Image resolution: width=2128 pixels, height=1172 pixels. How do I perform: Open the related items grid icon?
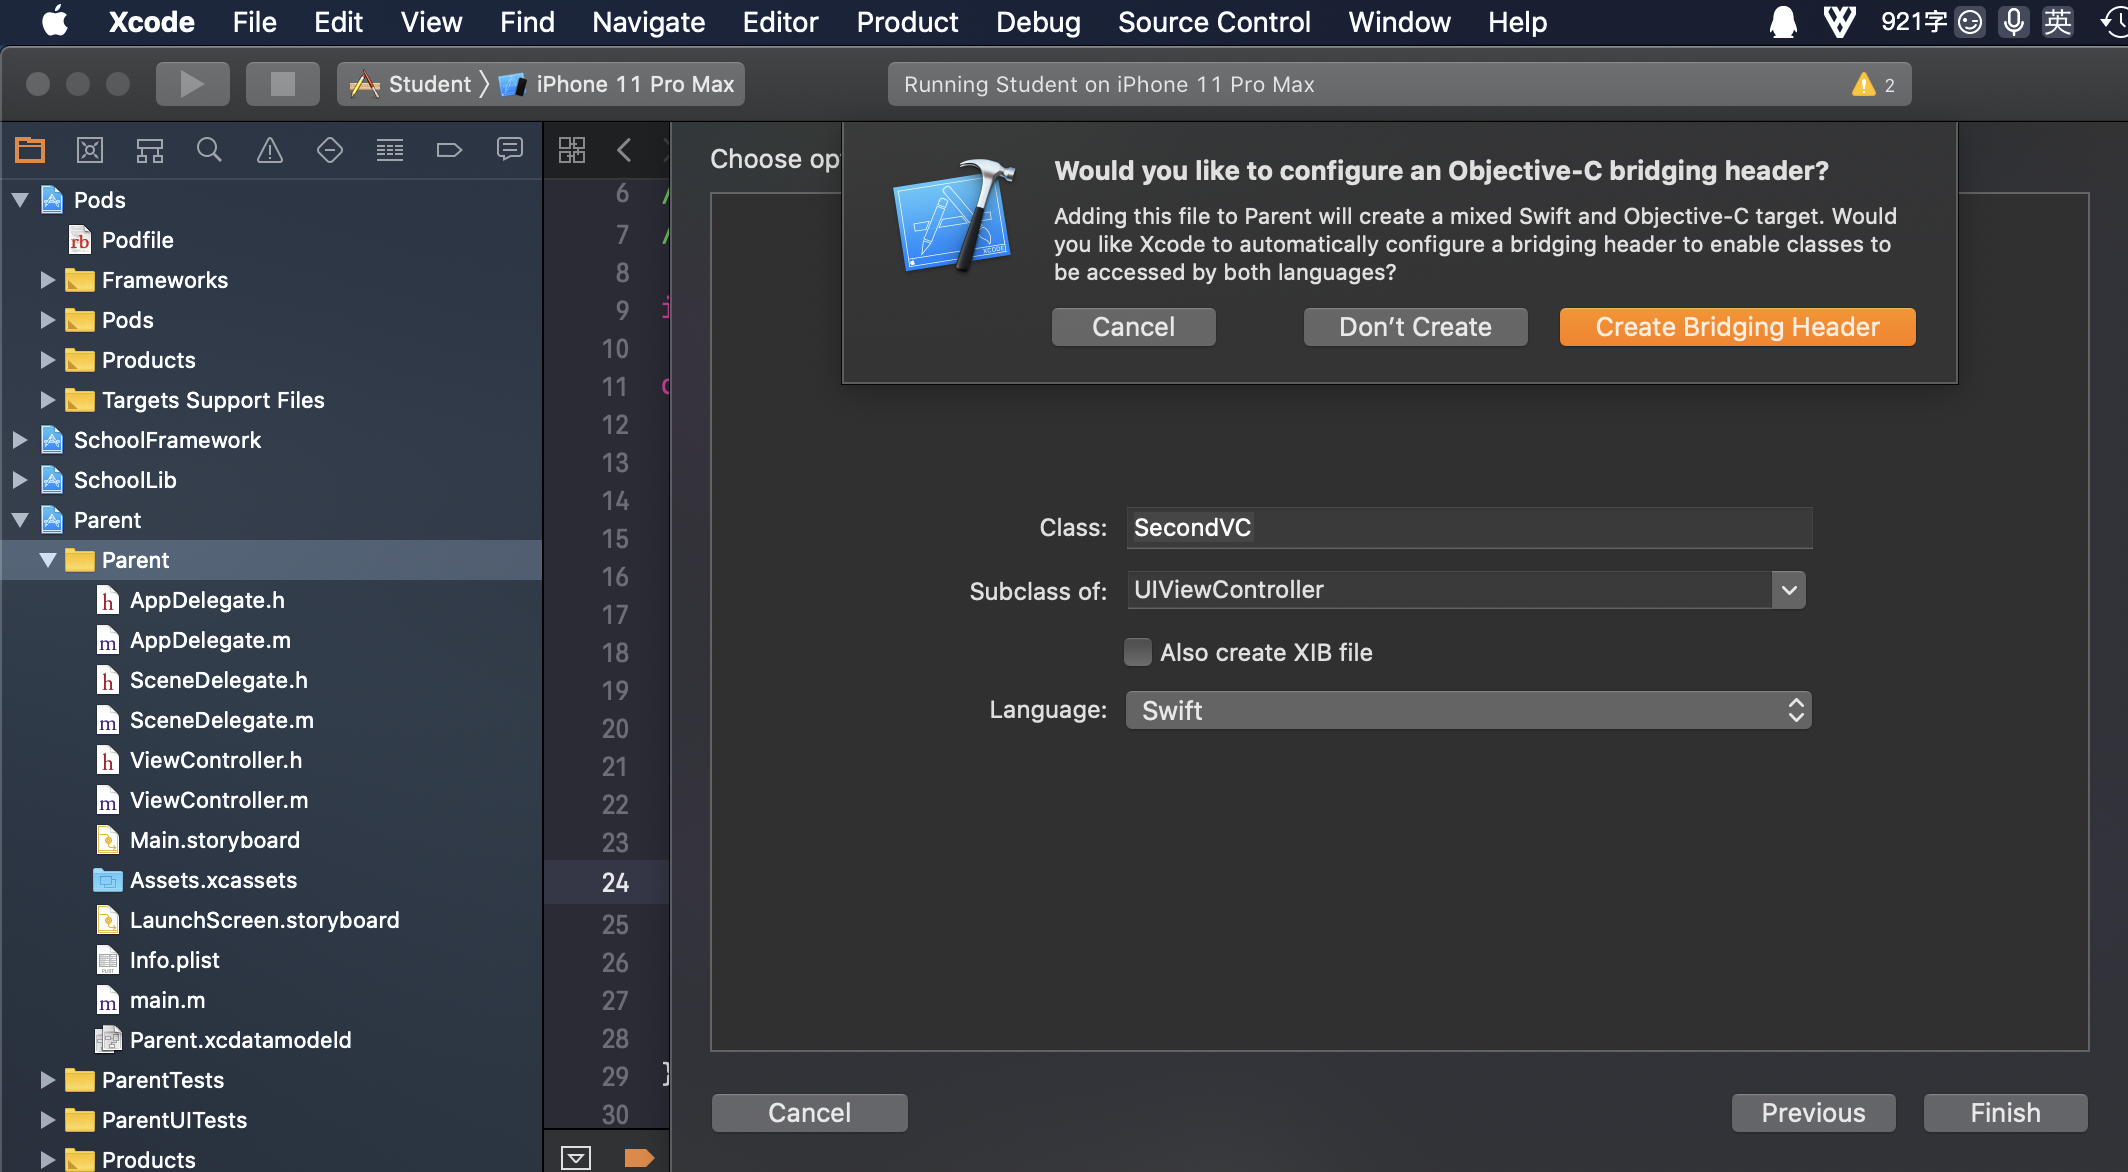coord(572,150)
